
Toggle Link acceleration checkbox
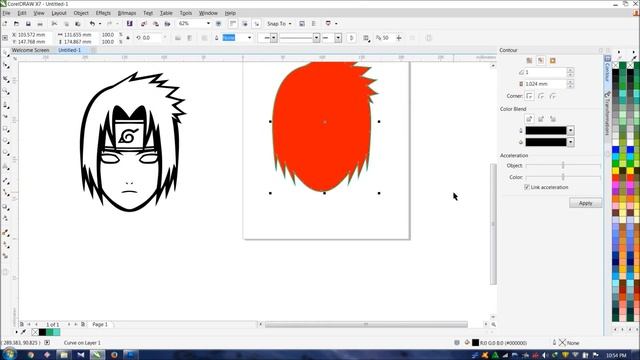point(527,187)
